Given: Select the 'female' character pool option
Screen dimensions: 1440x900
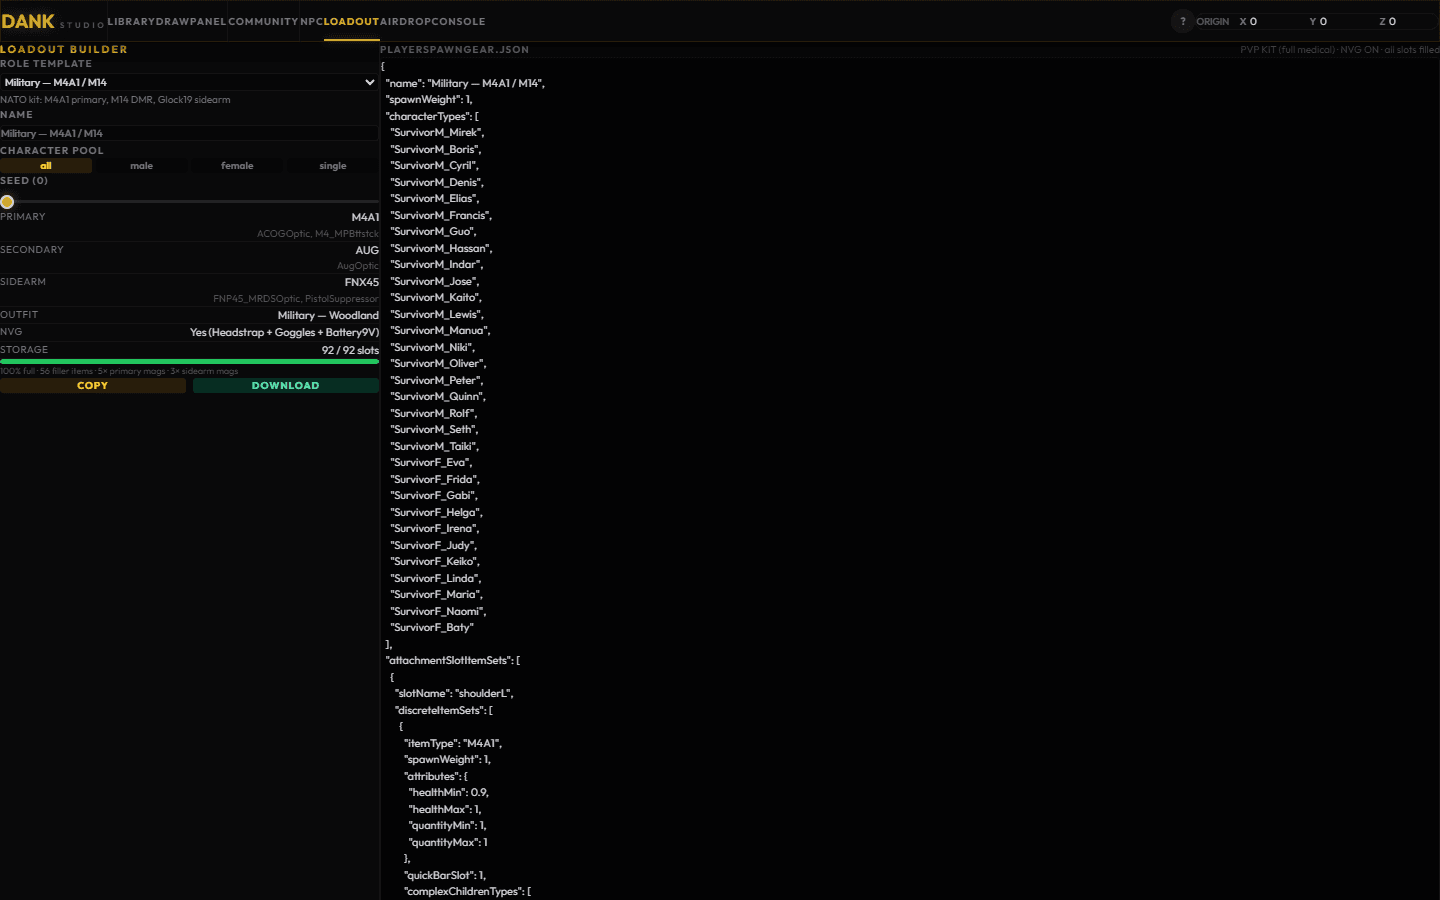Looking at the screenshot, I should (x=237, y=166).
